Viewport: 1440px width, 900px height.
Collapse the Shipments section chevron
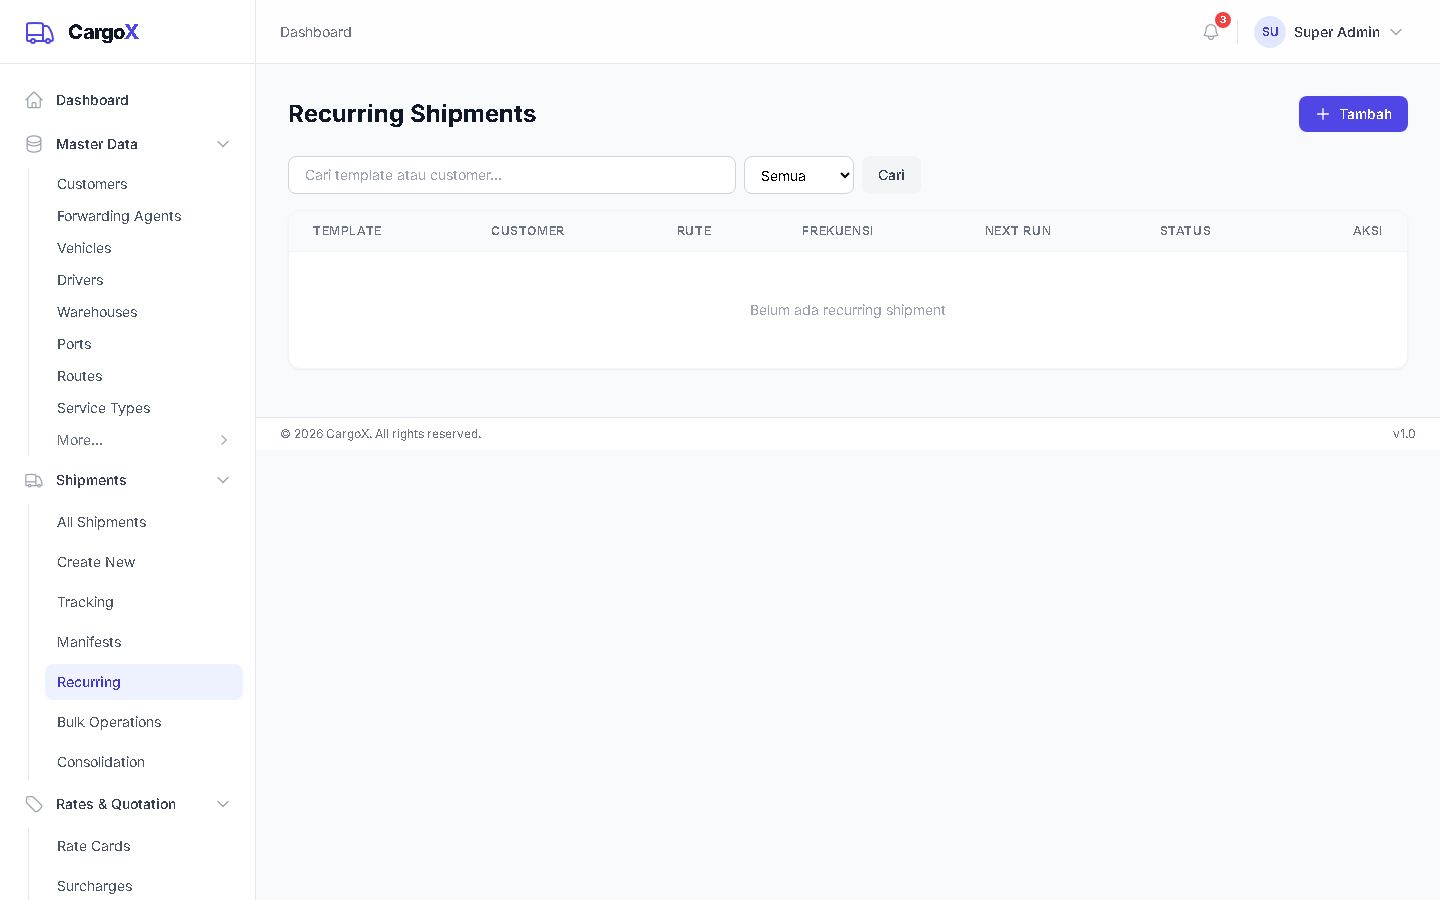[x=223, y=480]
